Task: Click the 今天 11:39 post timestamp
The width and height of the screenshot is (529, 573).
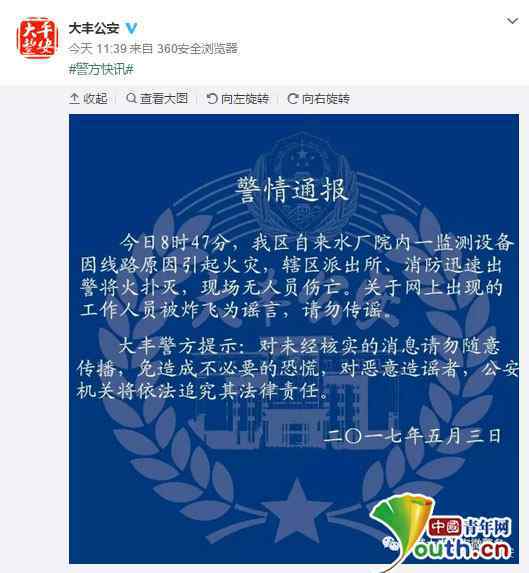Action: tap(98, 48)
